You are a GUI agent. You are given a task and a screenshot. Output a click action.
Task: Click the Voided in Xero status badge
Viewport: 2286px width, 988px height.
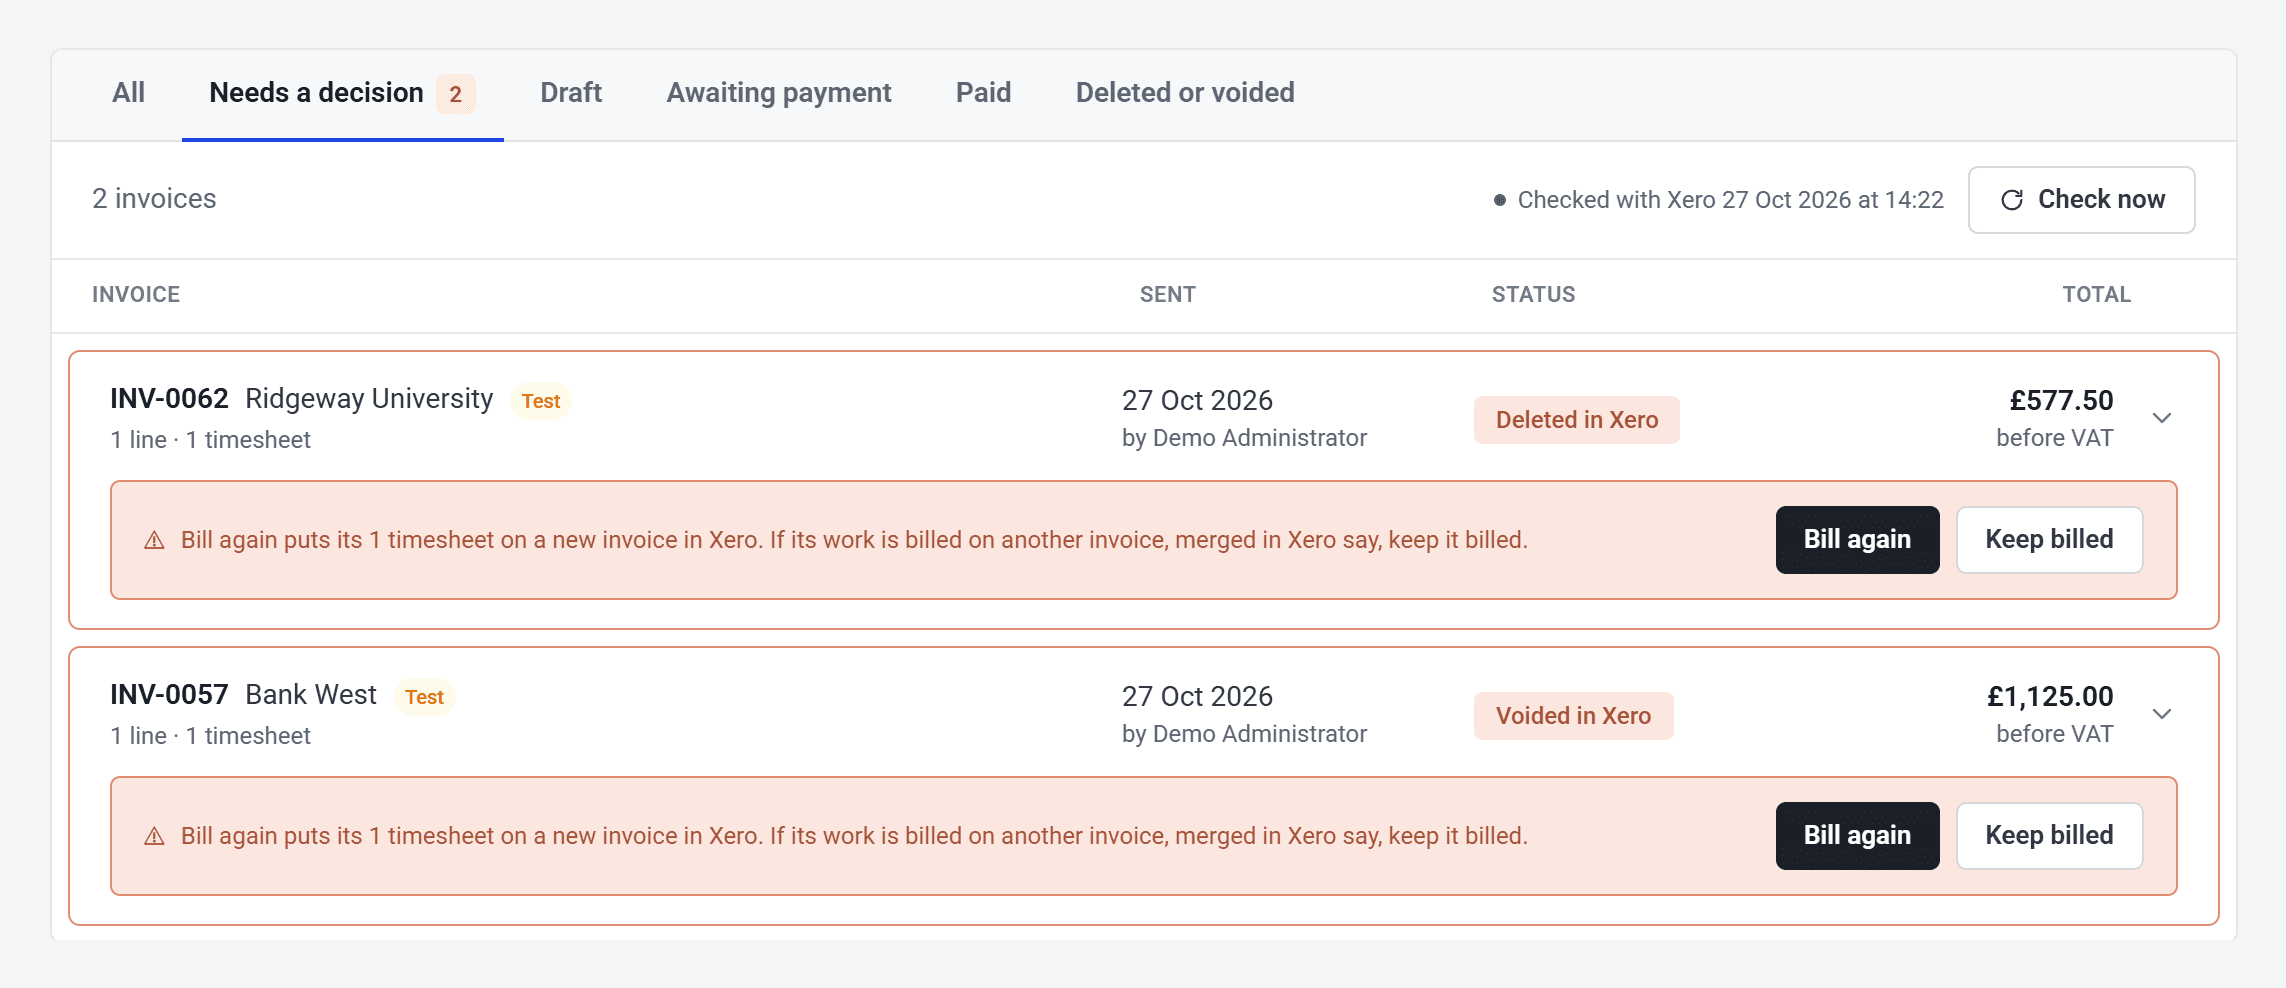[1573, 716]
